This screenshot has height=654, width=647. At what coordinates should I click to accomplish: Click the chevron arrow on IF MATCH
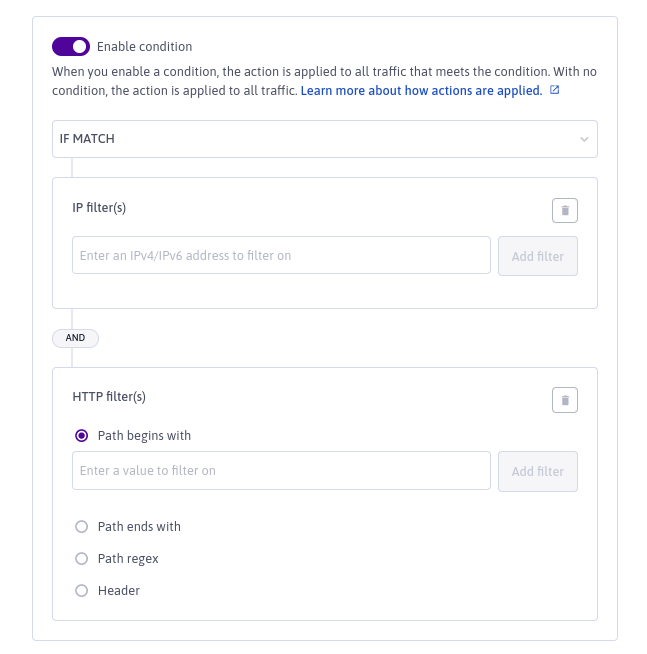(x=584, y=139)
